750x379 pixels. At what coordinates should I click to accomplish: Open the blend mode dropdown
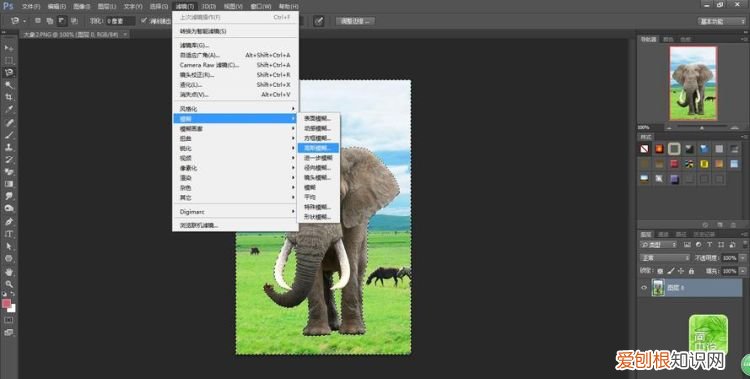tap(665, 258)
